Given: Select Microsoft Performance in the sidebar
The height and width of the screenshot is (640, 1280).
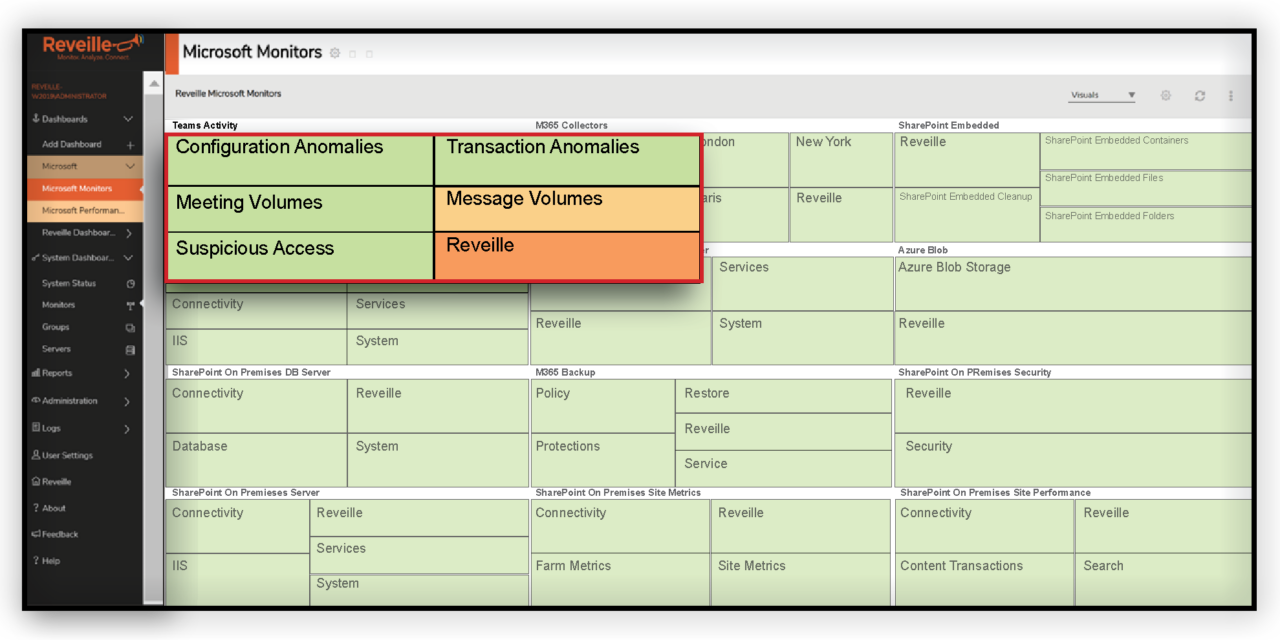Looking at the screenshot, I should (x=83, y=211).
